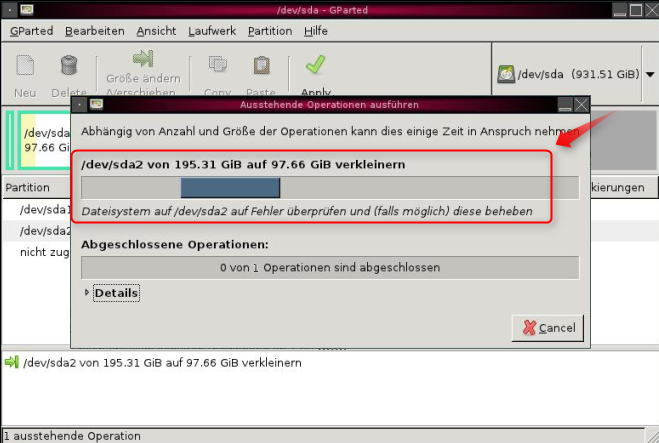Open the /dev/sda device dropdown arrow
Viewport: 659px width, 443px height.
[x=650, y=74]
